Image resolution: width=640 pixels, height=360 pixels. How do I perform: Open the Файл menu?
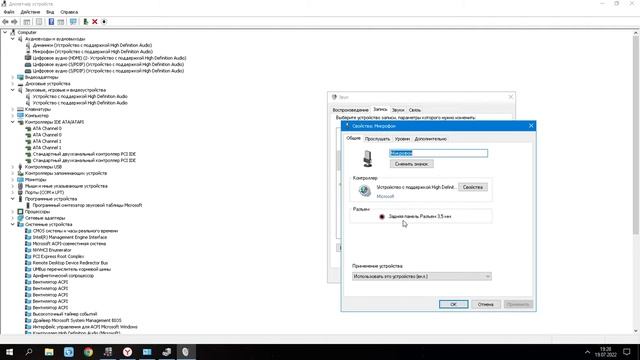(x=9, y=12)
